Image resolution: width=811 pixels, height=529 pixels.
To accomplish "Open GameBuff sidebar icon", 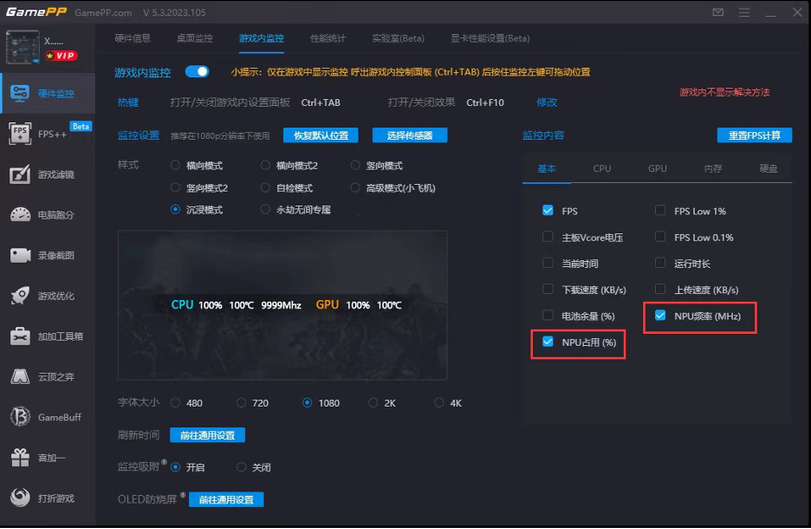I will (x=20, y=417).
